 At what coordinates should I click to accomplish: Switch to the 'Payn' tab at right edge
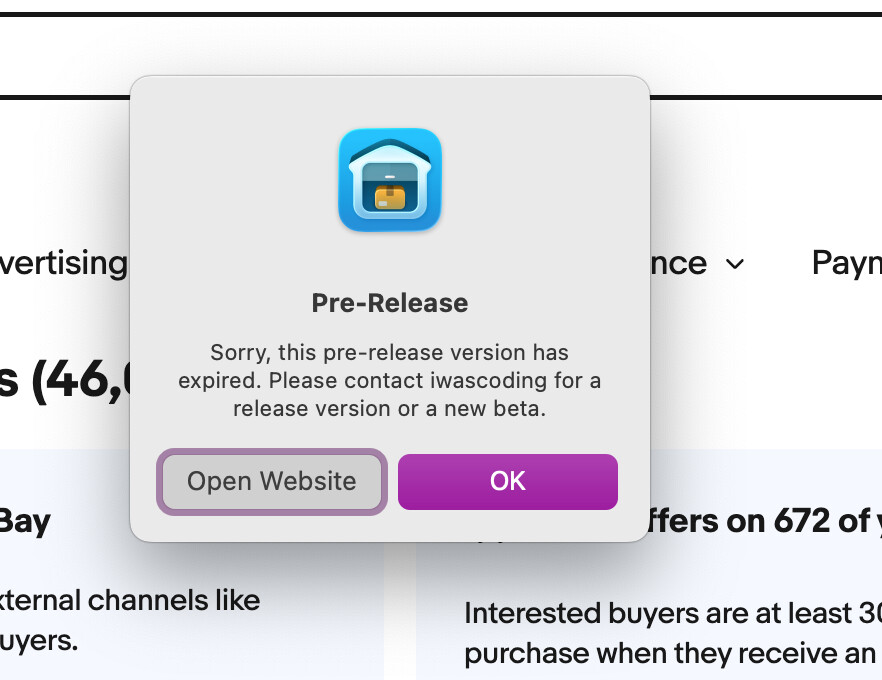click(x=847, y=264)
